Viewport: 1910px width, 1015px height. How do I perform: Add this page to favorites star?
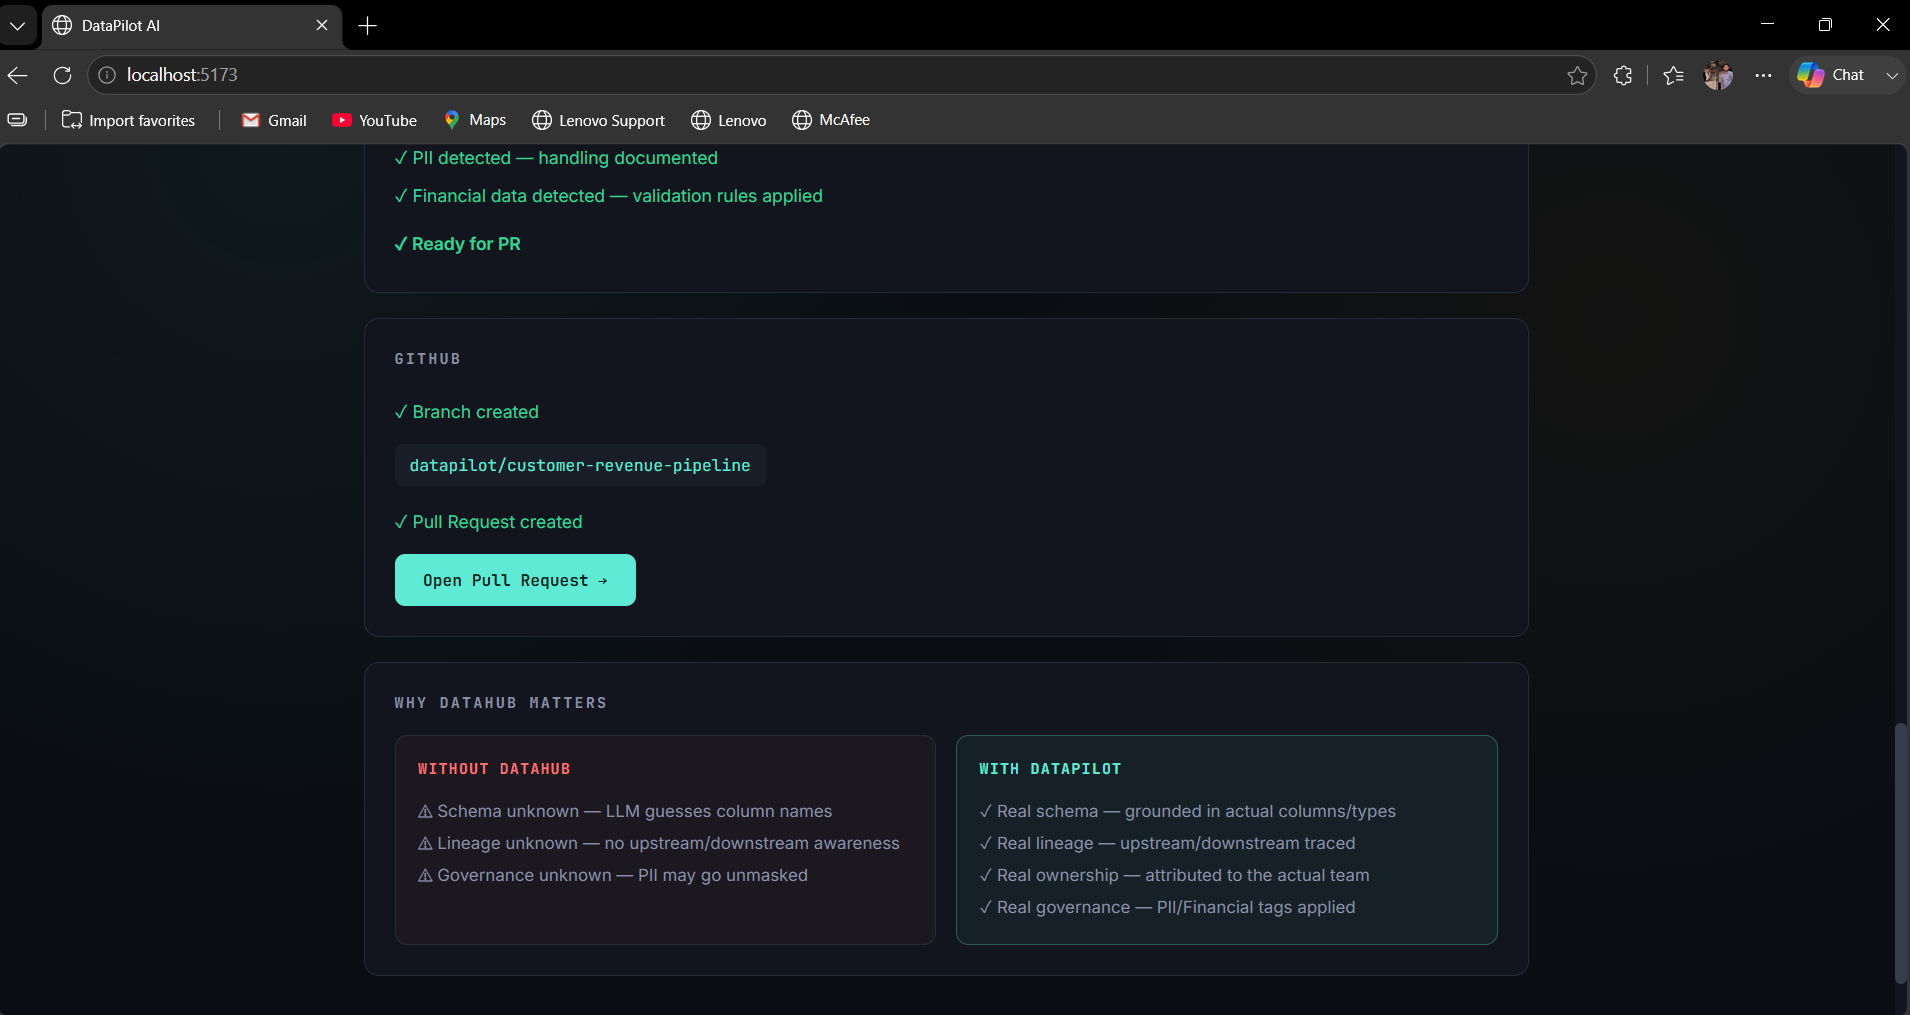pyautogui.click(x=1577, y=75)
